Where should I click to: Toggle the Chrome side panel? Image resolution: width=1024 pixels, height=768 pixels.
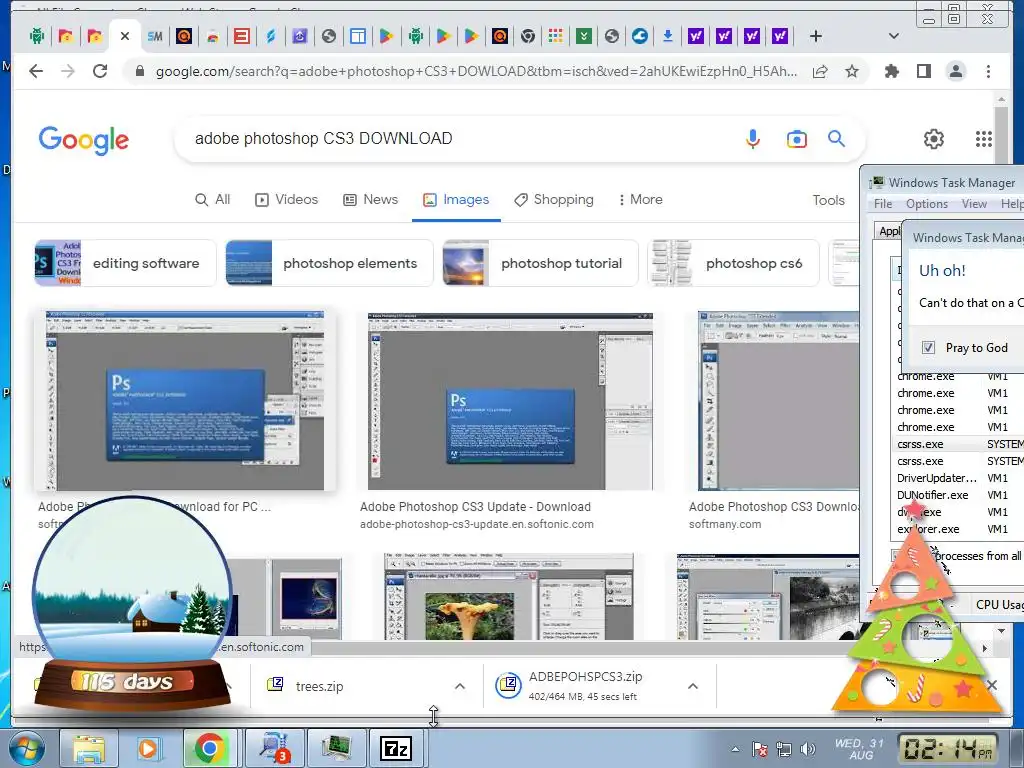click(x=923, y=71)
